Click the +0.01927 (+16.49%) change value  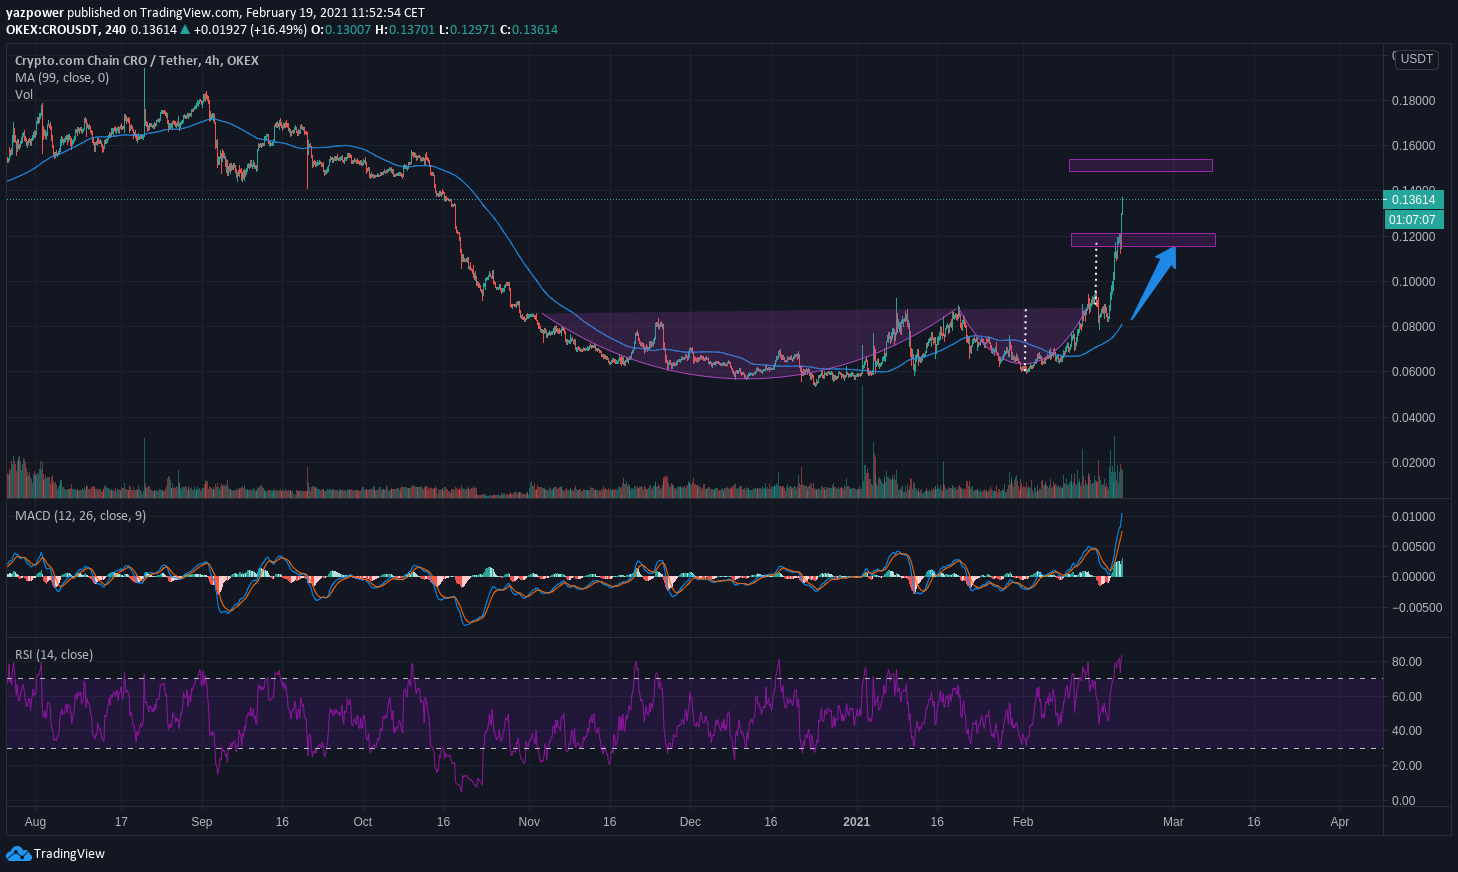[x=250, y=29]
